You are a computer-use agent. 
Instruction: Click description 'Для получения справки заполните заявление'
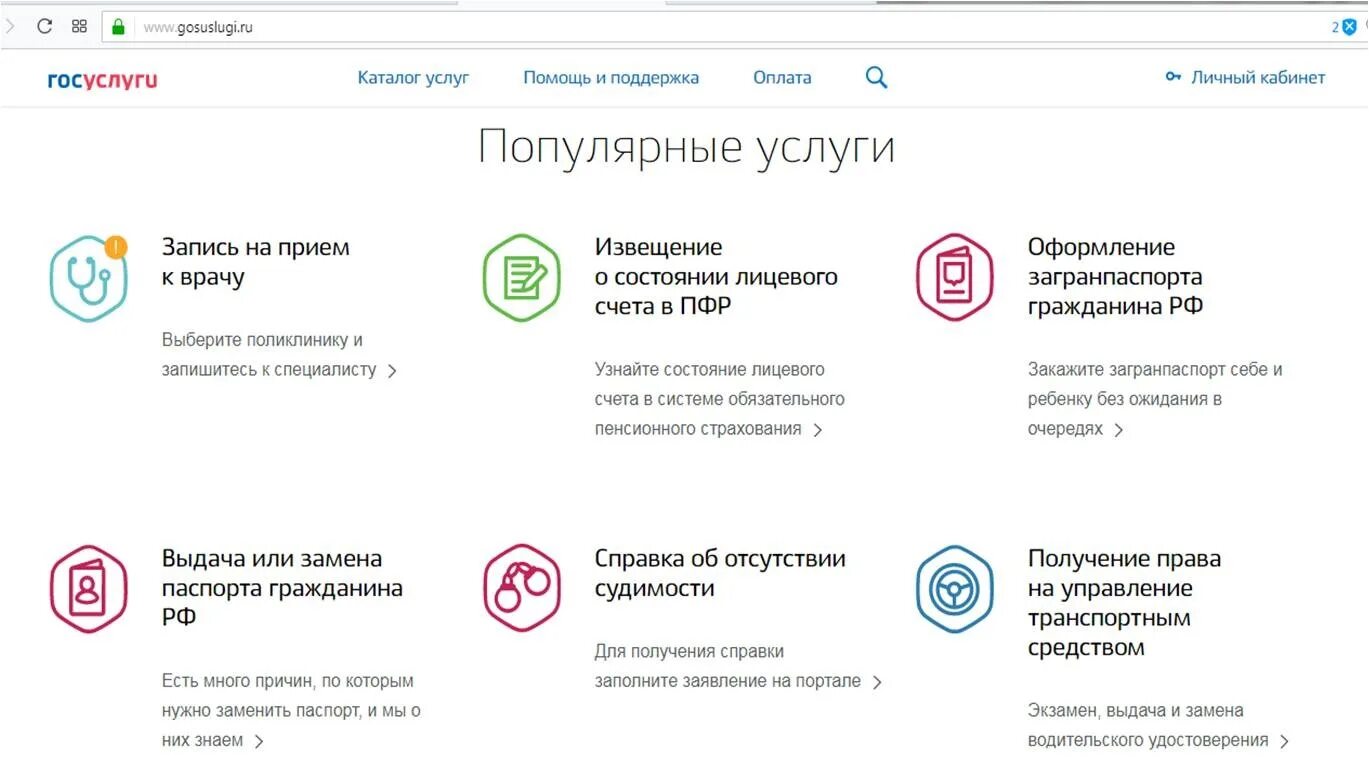coord(728,666)
